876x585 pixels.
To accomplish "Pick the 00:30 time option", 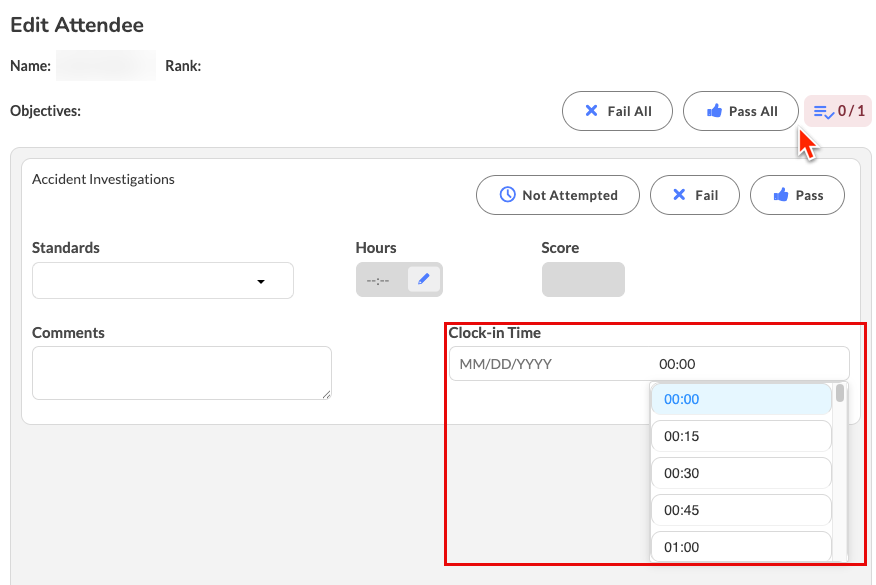I will click(x=741, y=473).
